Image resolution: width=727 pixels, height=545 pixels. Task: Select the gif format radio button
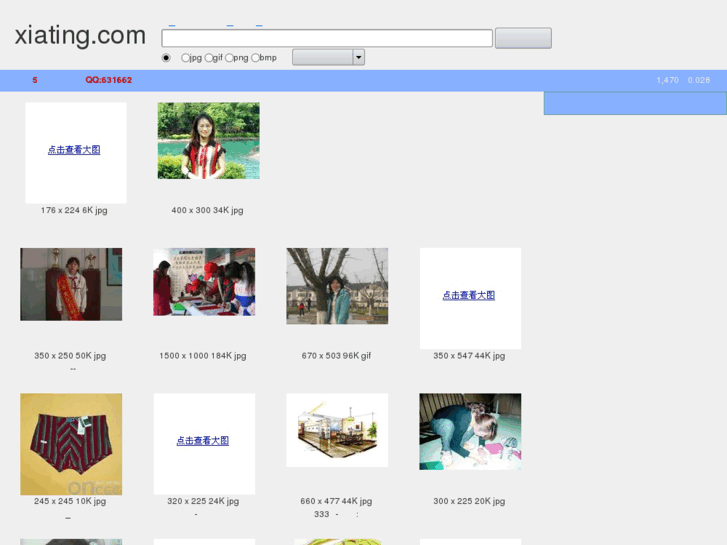click(x=209, y=58)
